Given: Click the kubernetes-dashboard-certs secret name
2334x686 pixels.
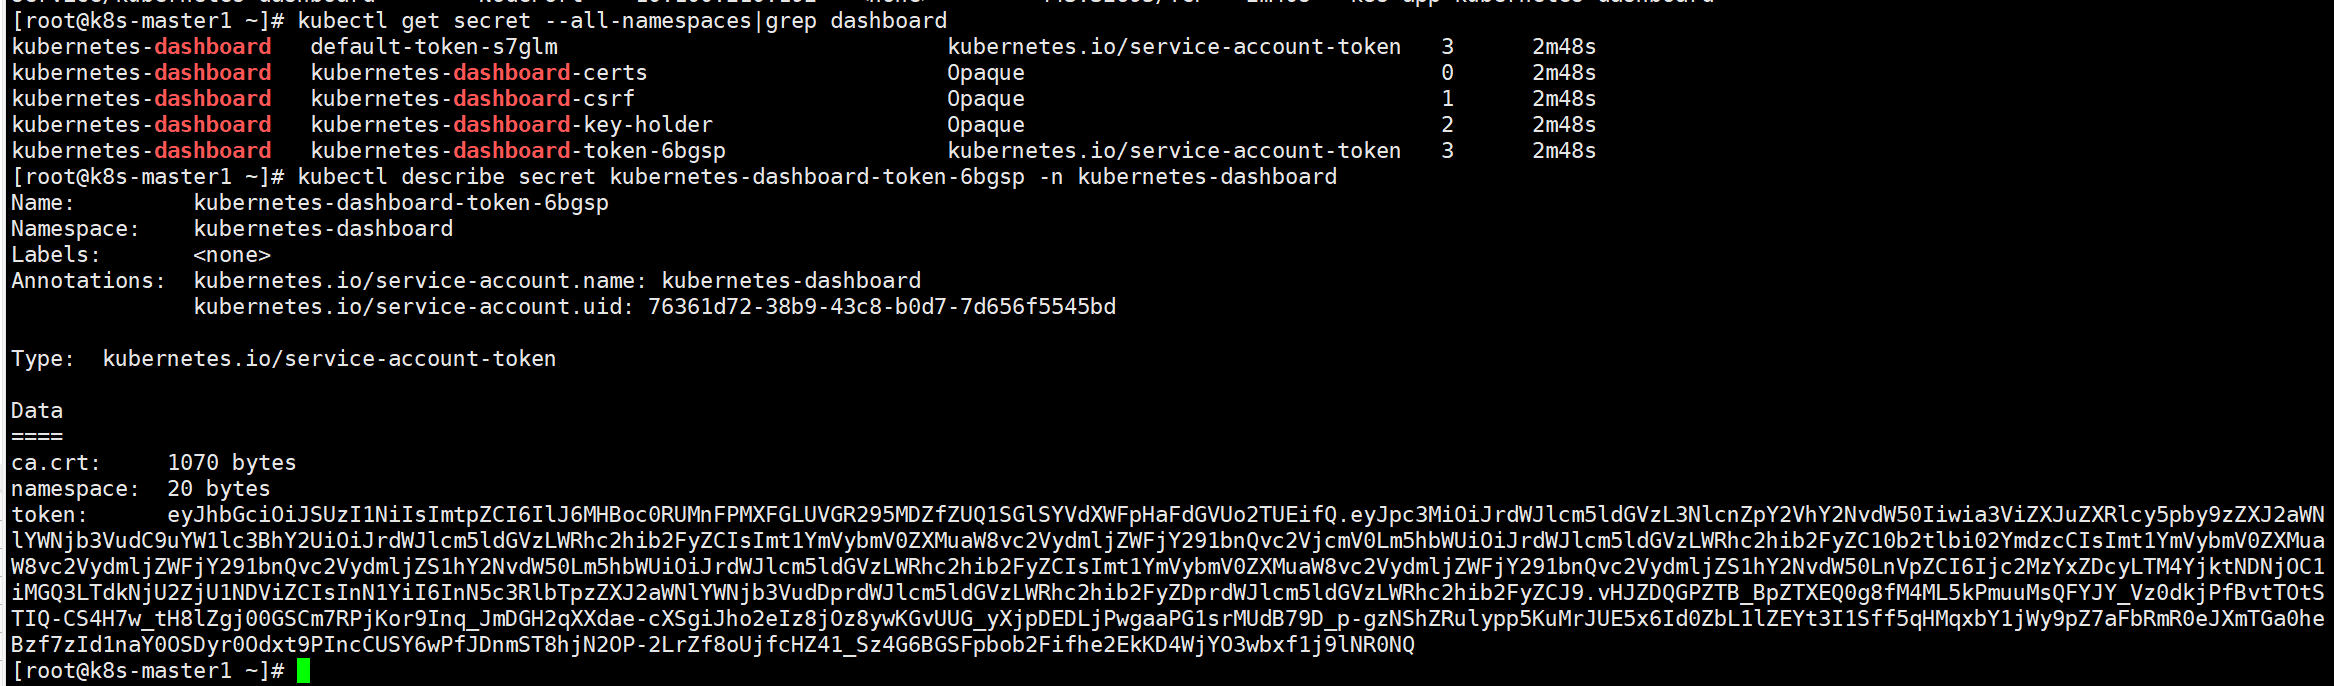Looking at the screenshot, I should point(479,73).
